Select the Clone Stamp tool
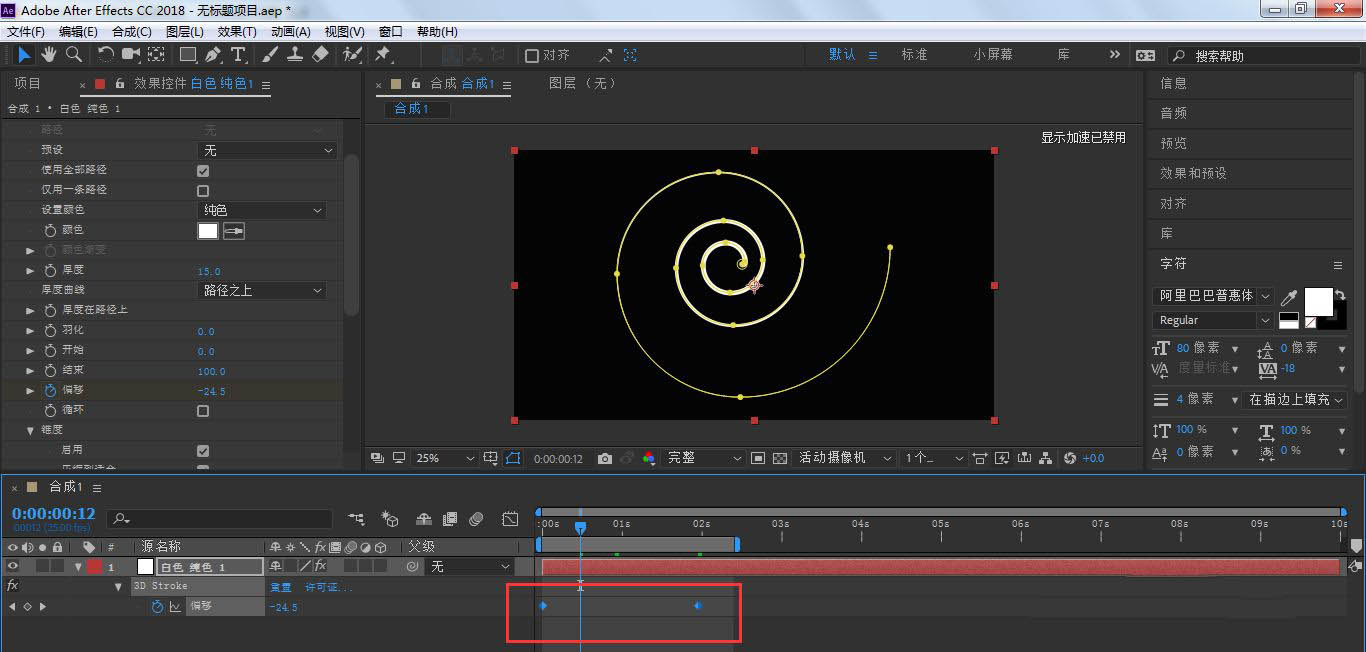The width and height of the screenshot is (1366, 652). [296, 55]
